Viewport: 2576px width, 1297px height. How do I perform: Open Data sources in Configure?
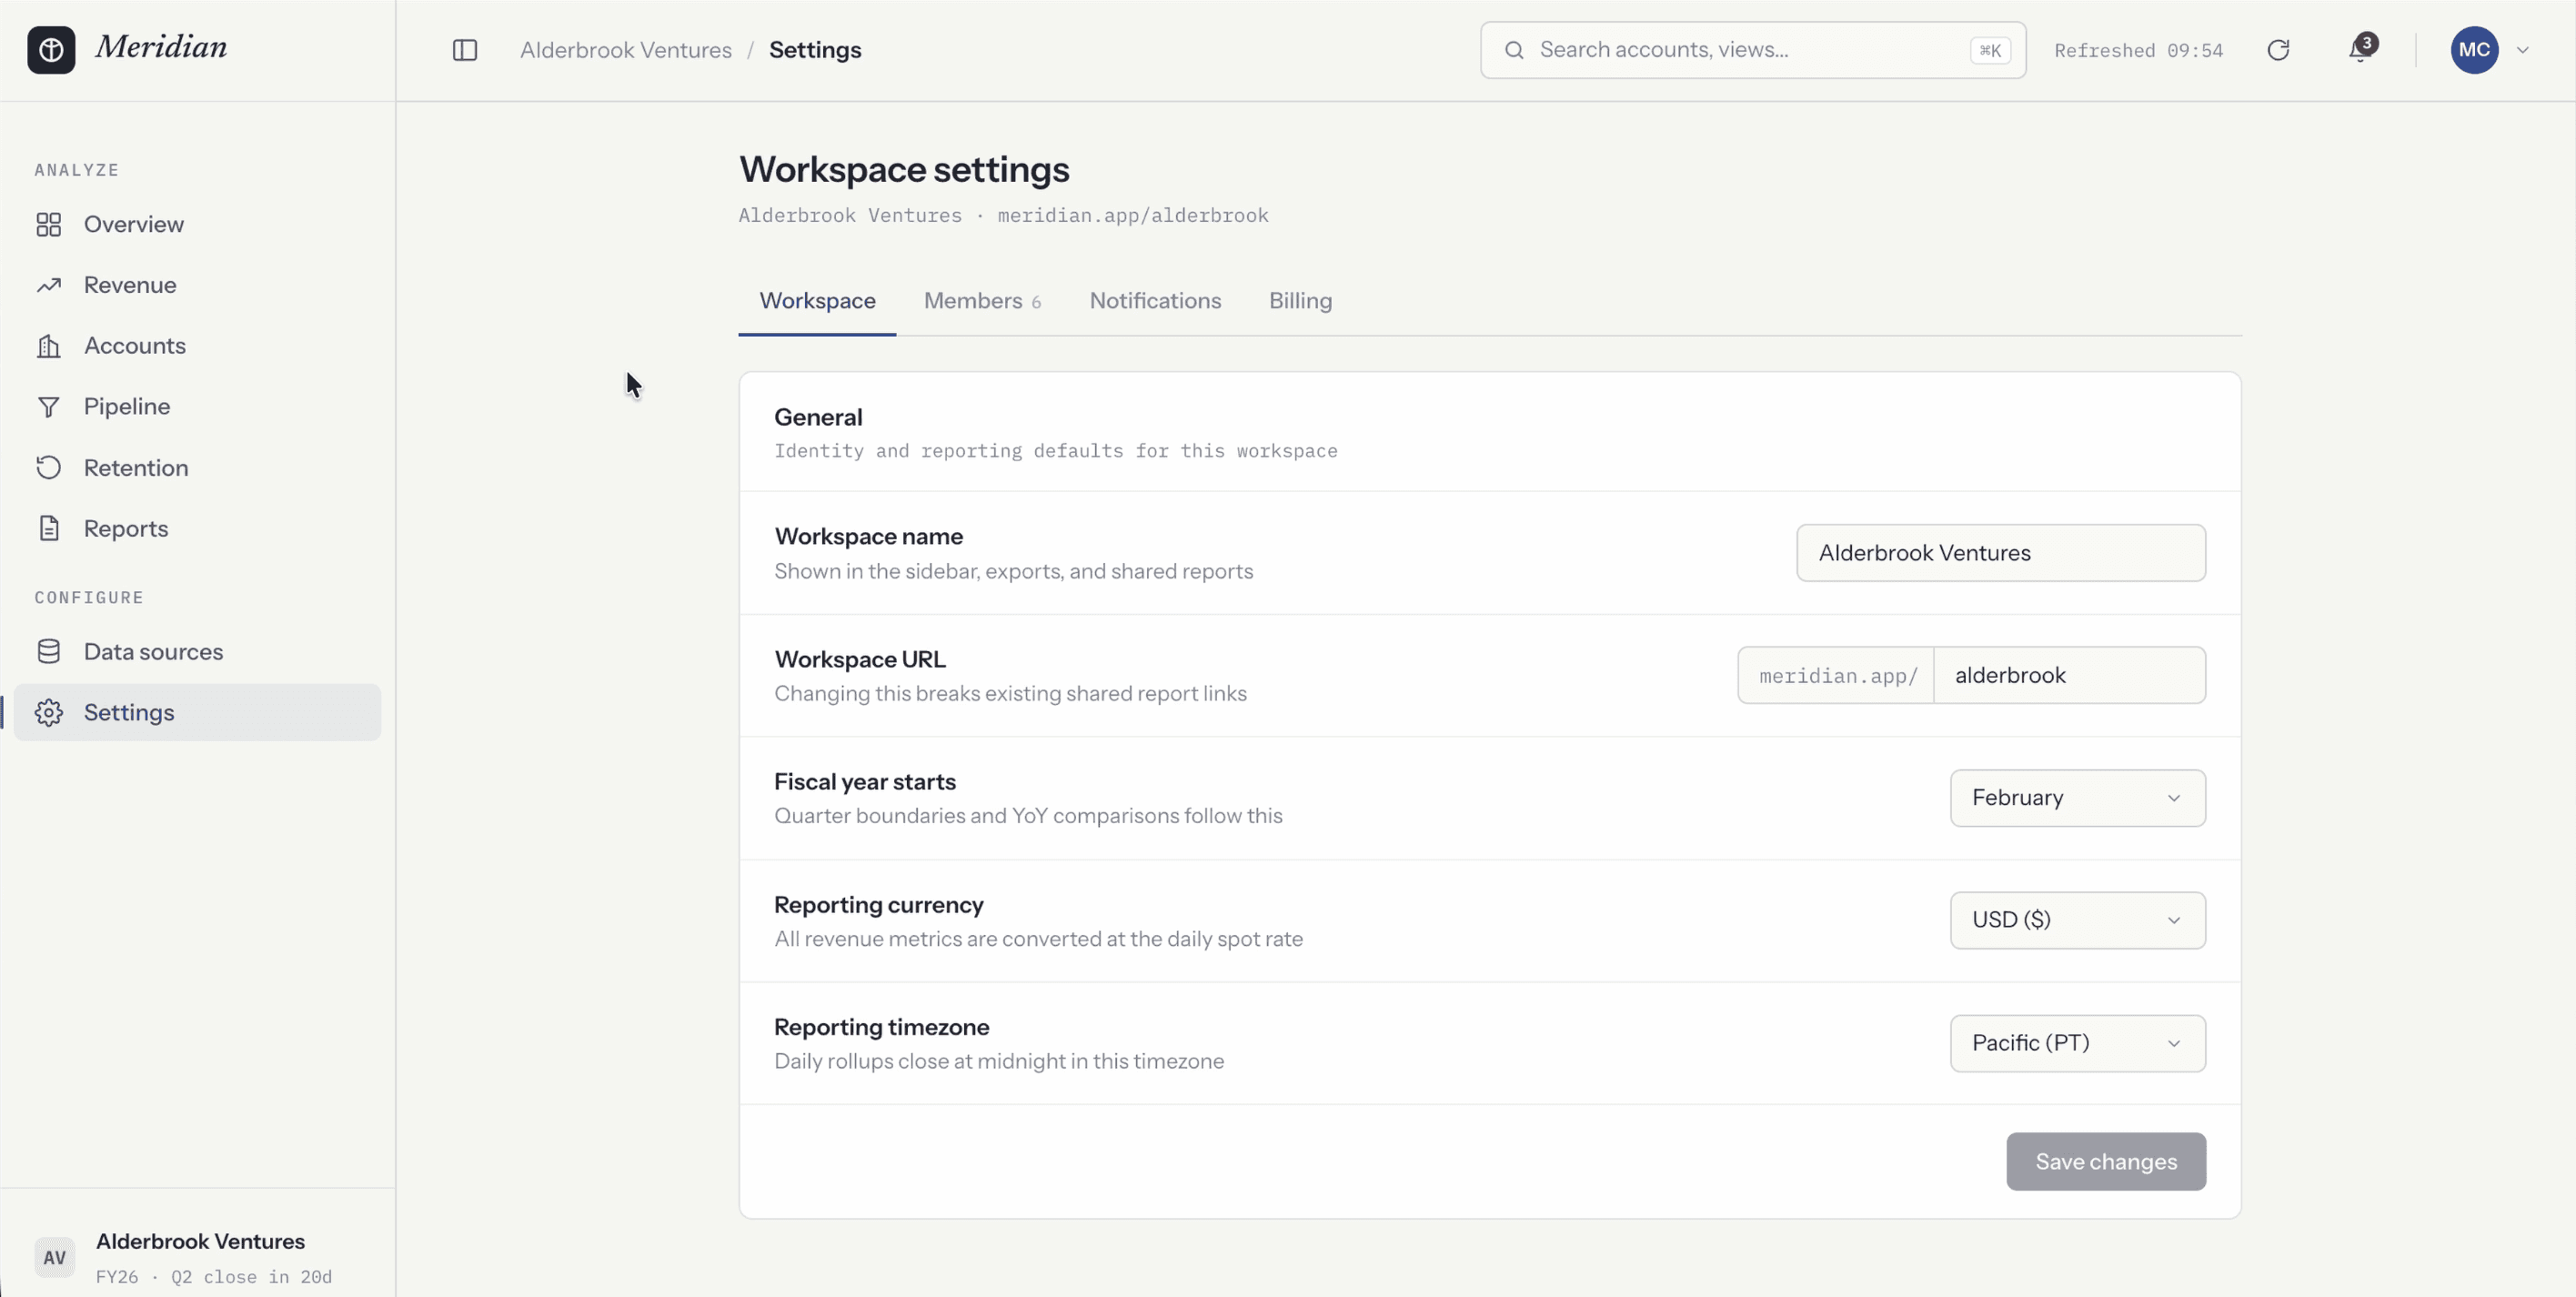(197, 652)
